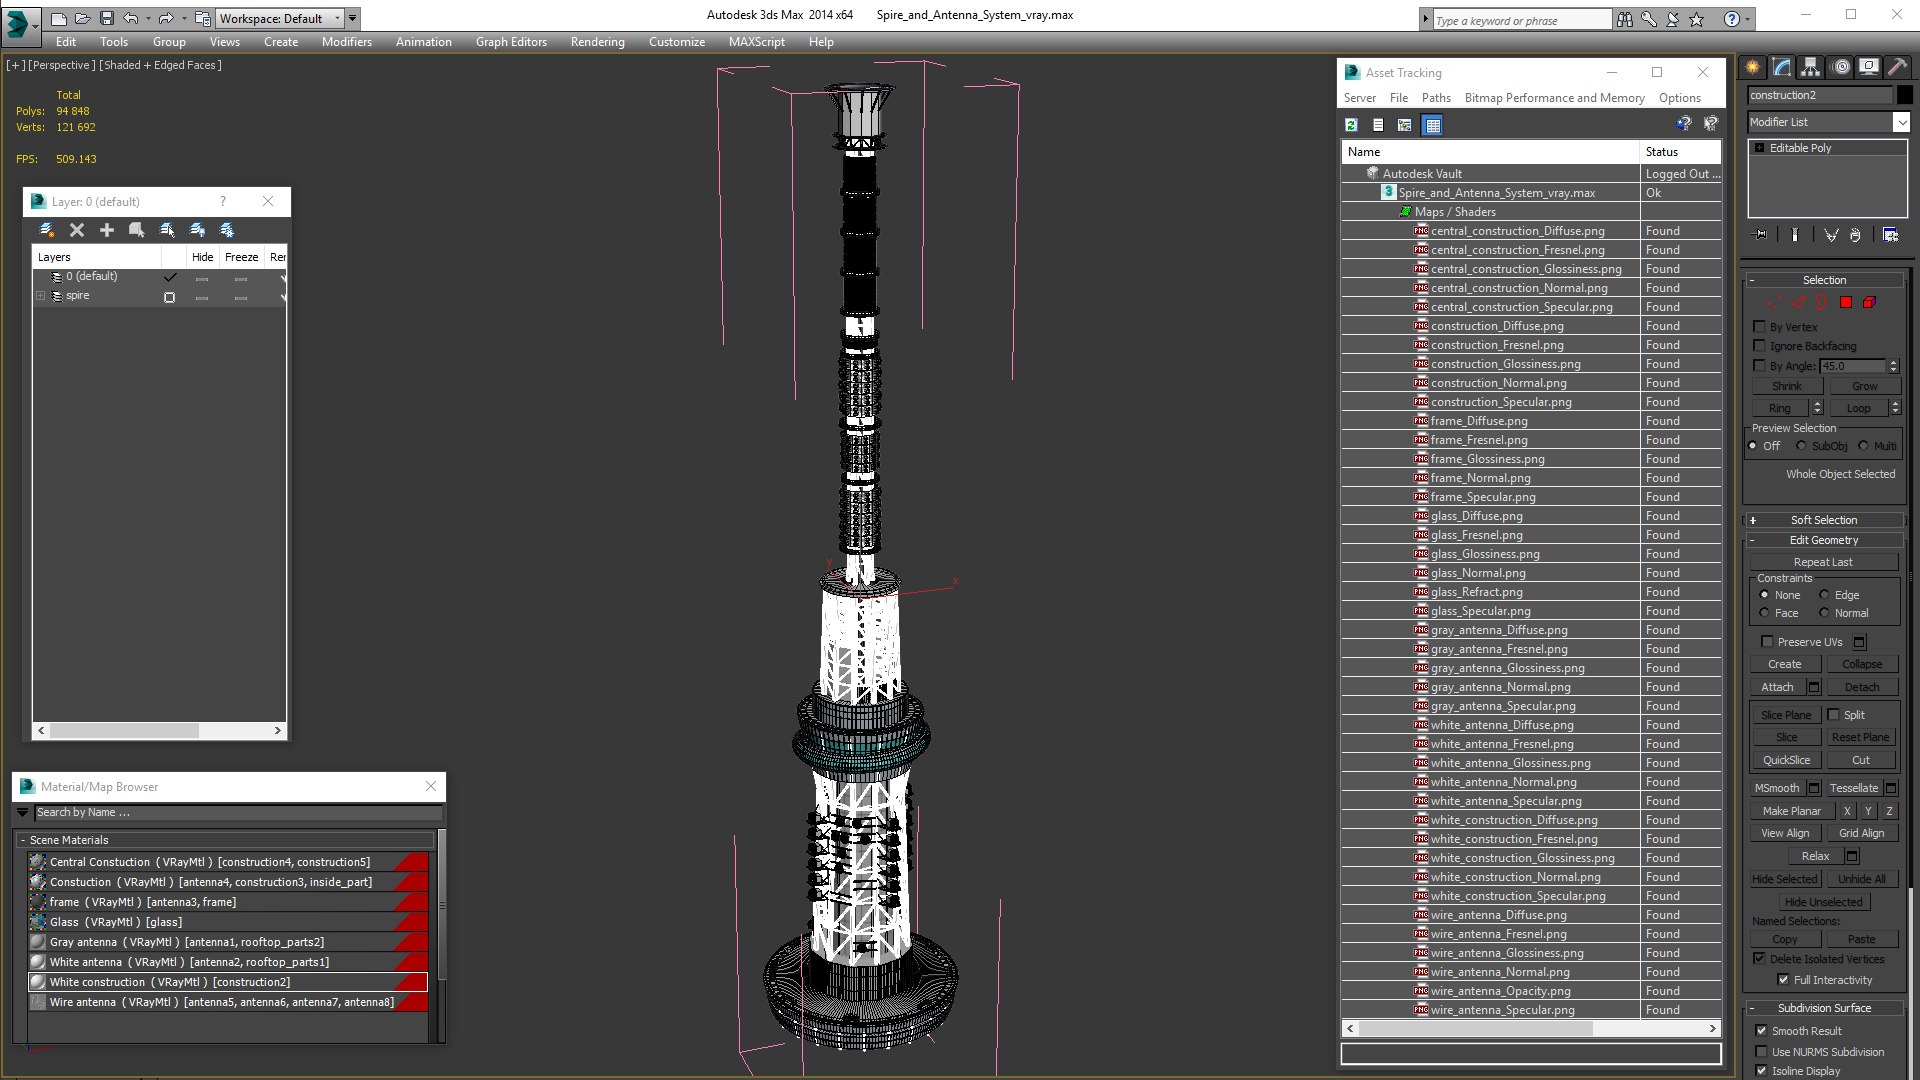This screenshot has height=1080, width=1920.
Task: Switch Asset Tracking to table view icon
Action: pos(1433,125)
